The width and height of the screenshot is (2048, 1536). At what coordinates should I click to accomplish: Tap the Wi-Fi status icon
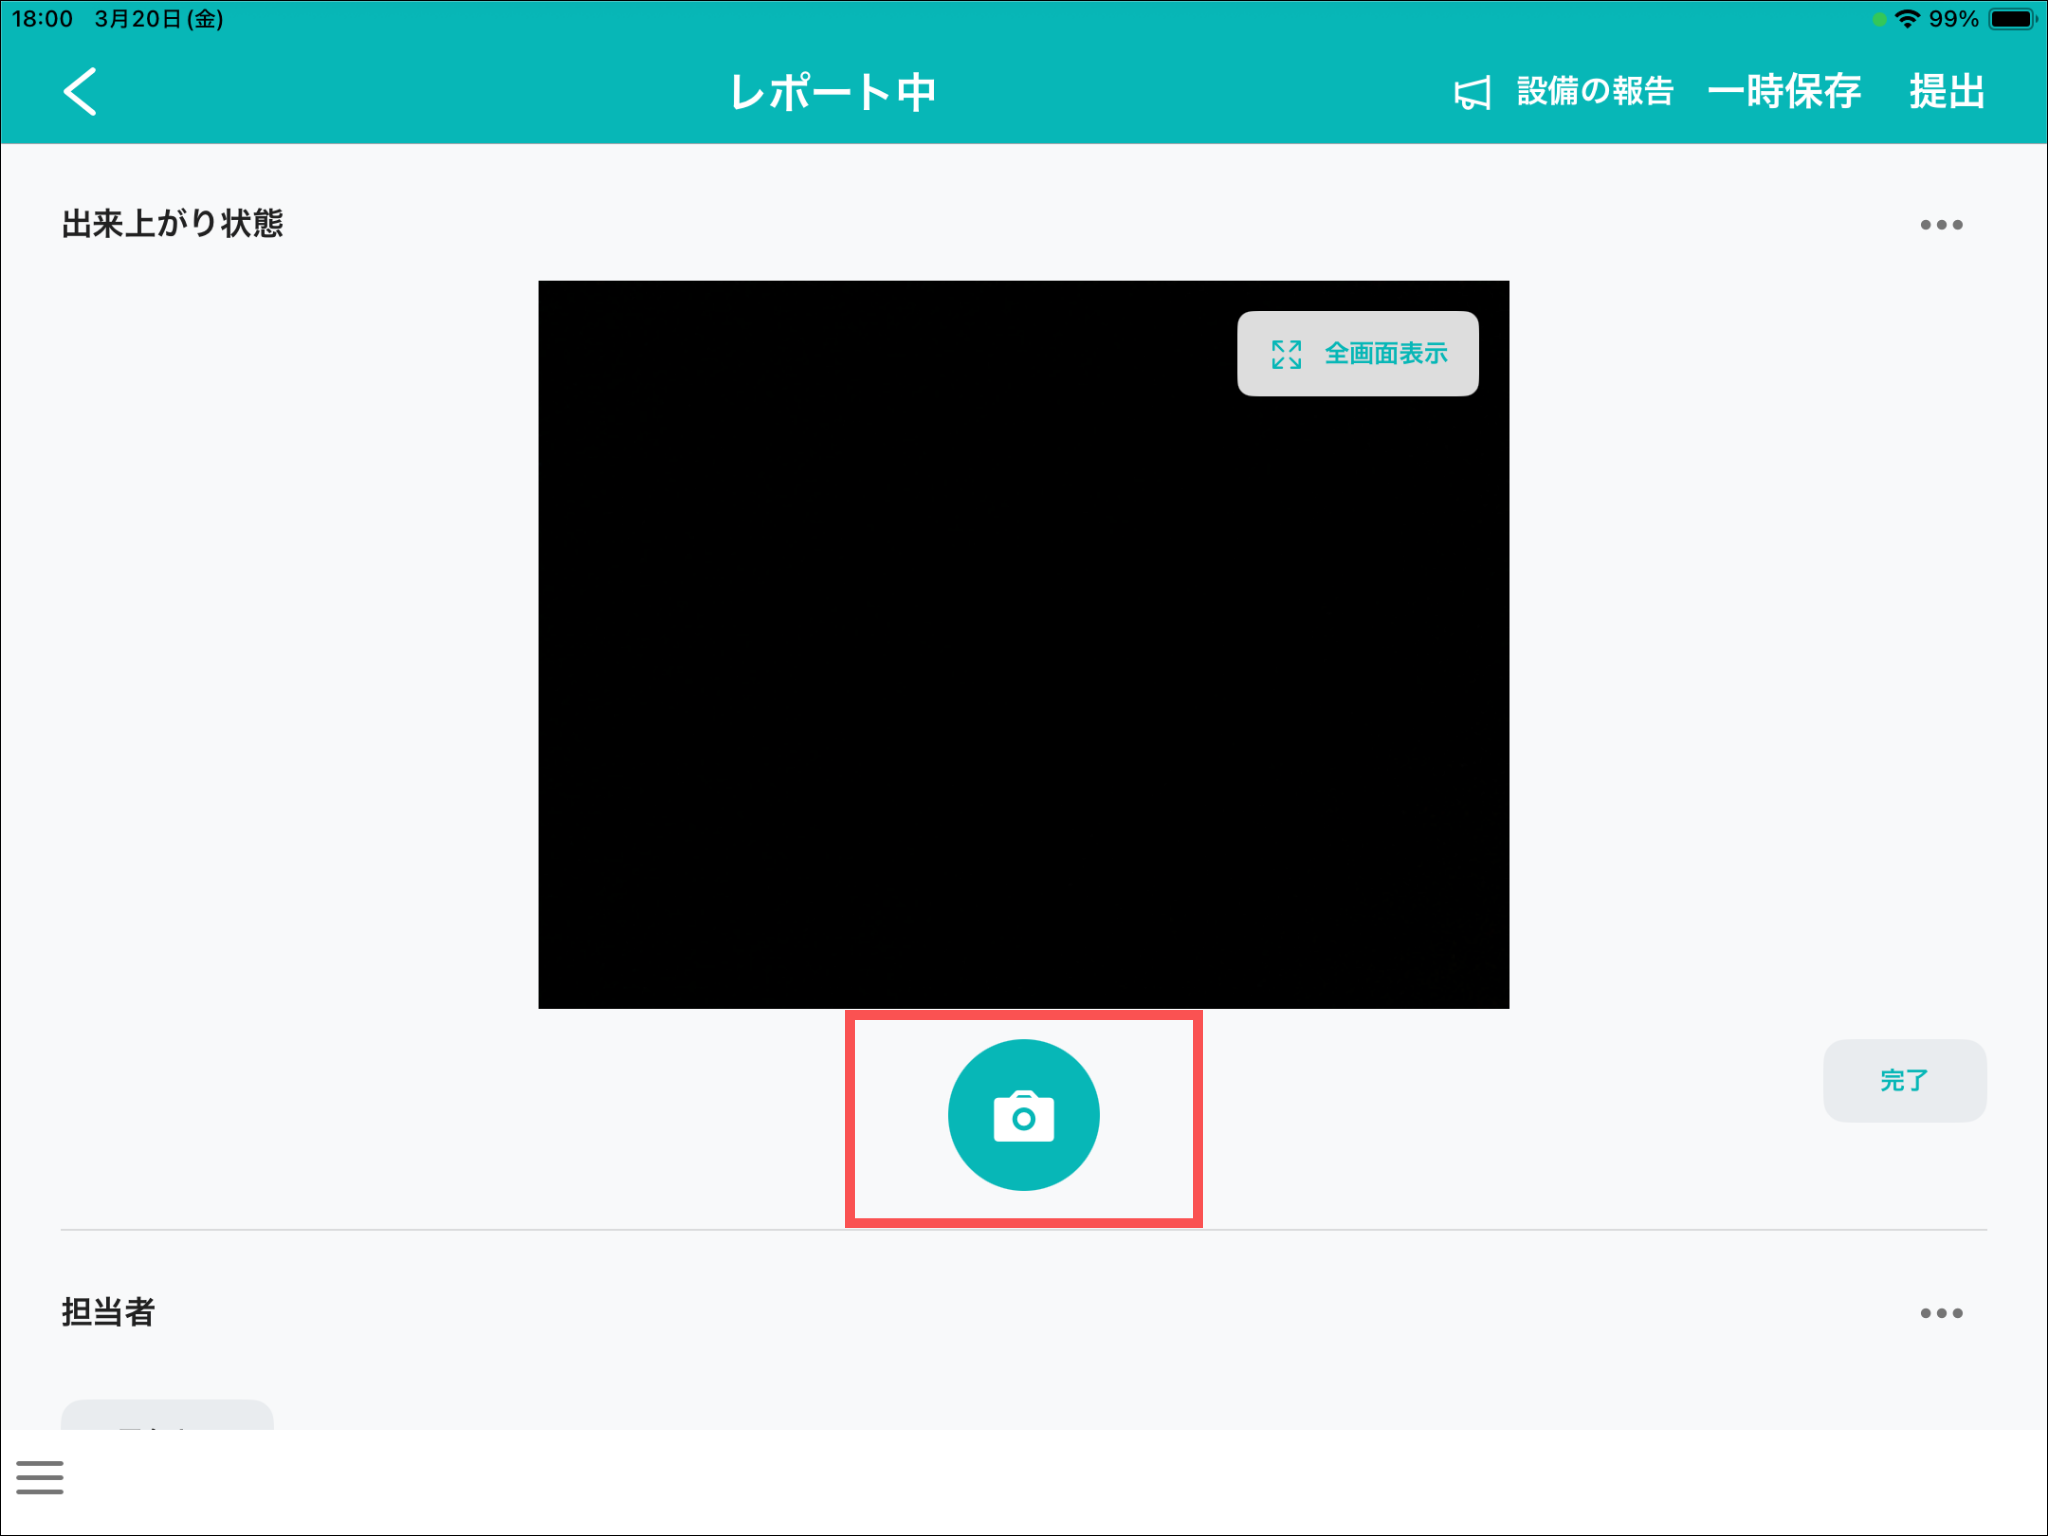[x=1907, y=19]
